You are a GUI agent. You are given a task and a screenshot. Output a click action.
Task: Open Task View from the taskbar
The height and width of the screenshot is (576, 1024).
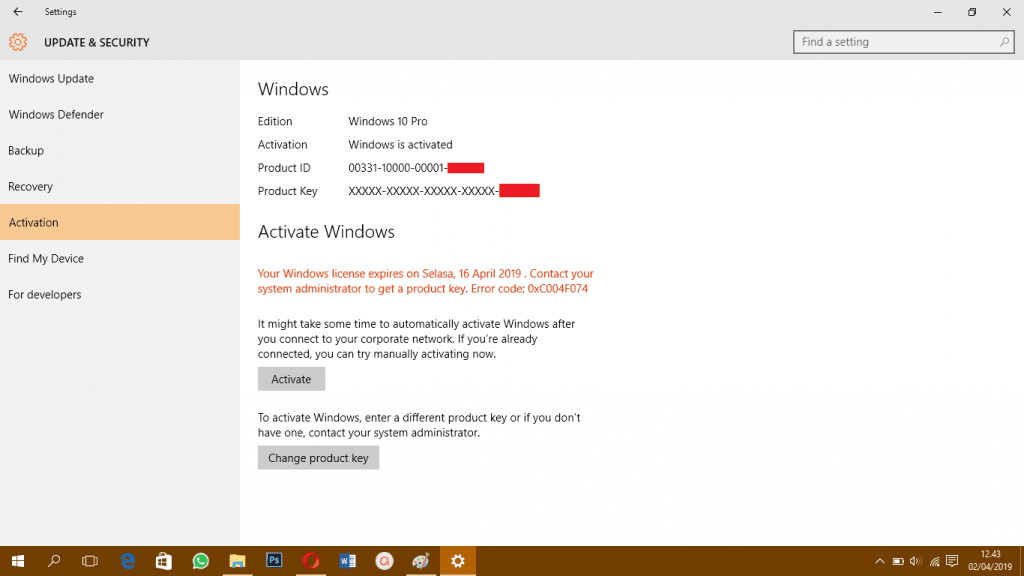[89, 561]
